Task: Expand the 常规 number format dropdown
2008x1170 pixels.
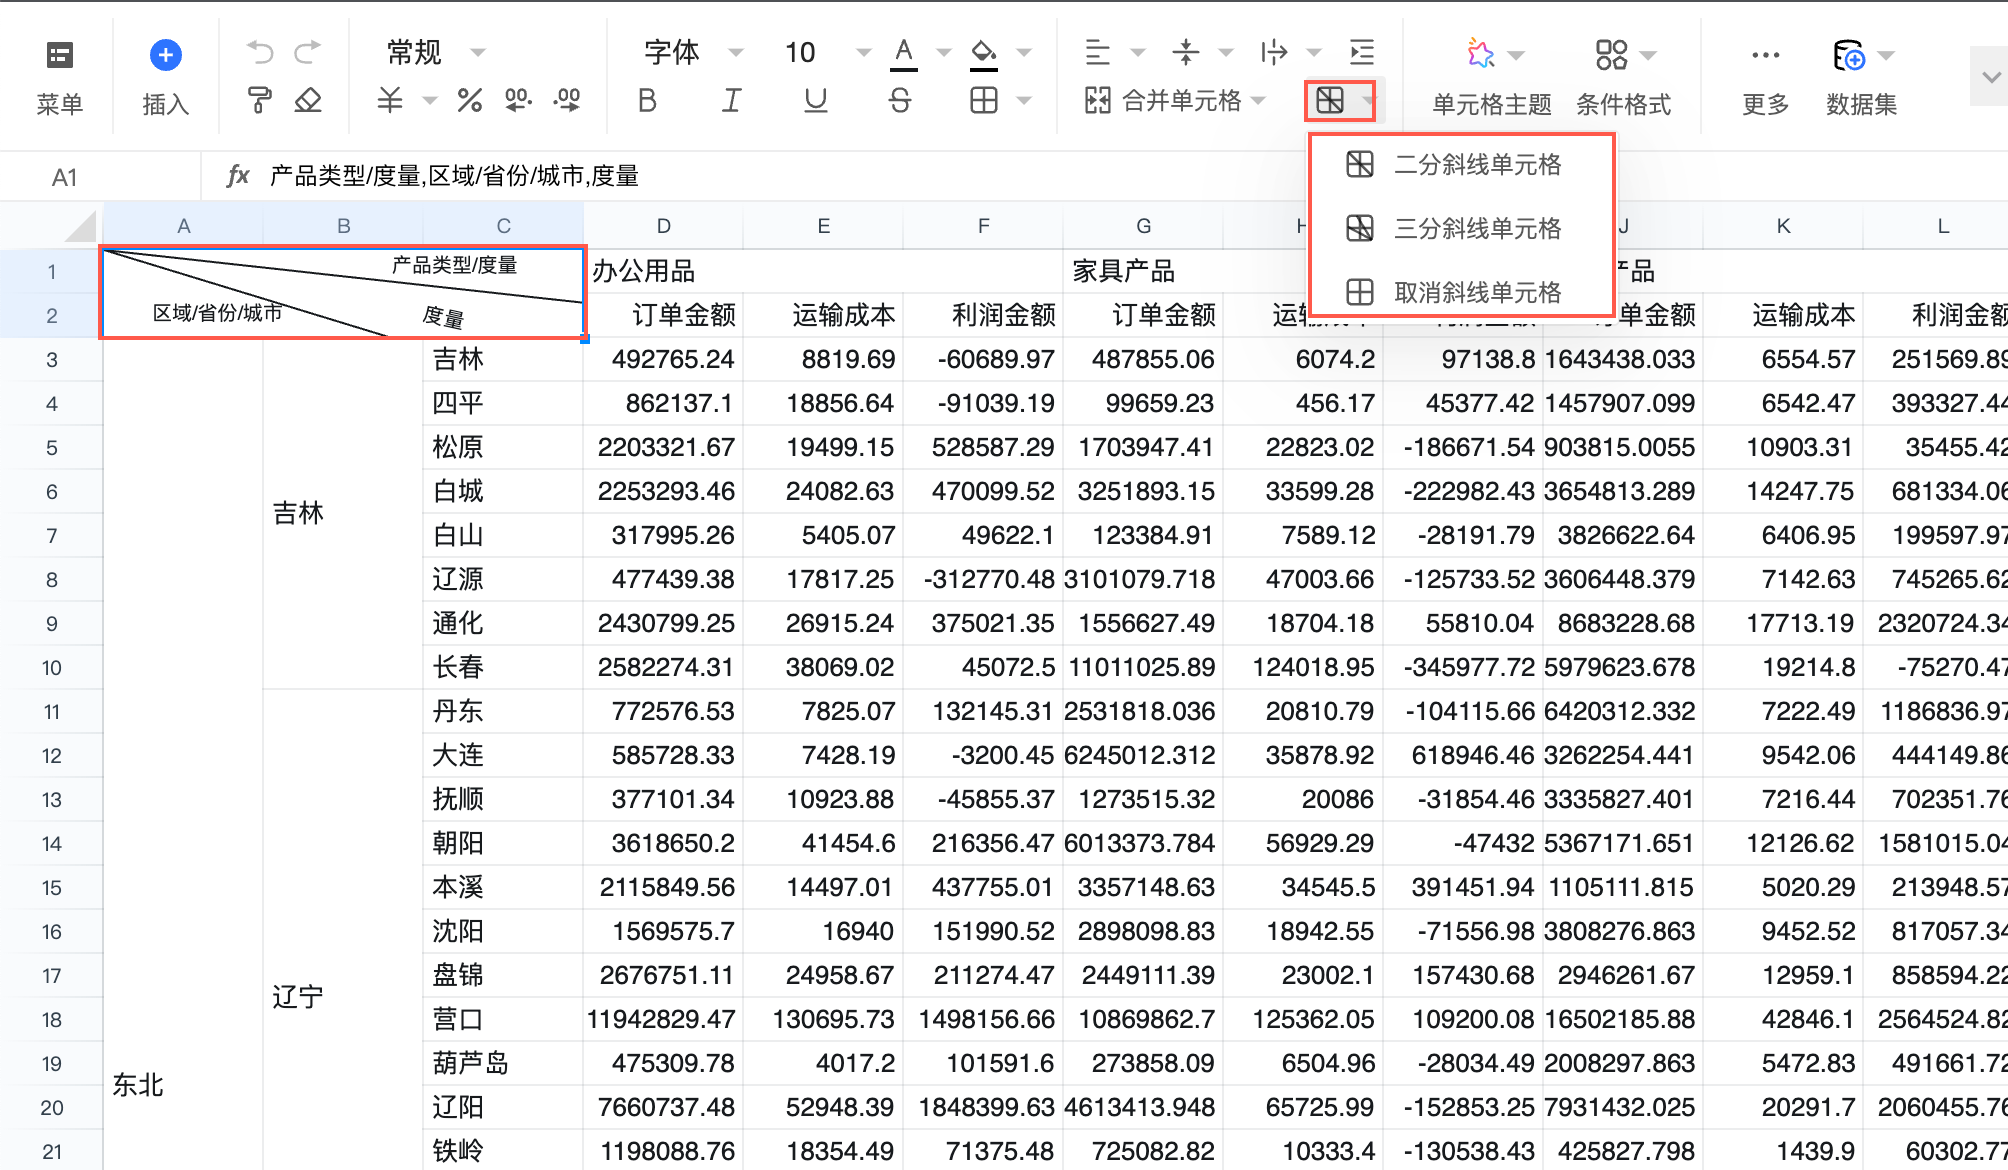Action: pos(478,52)
